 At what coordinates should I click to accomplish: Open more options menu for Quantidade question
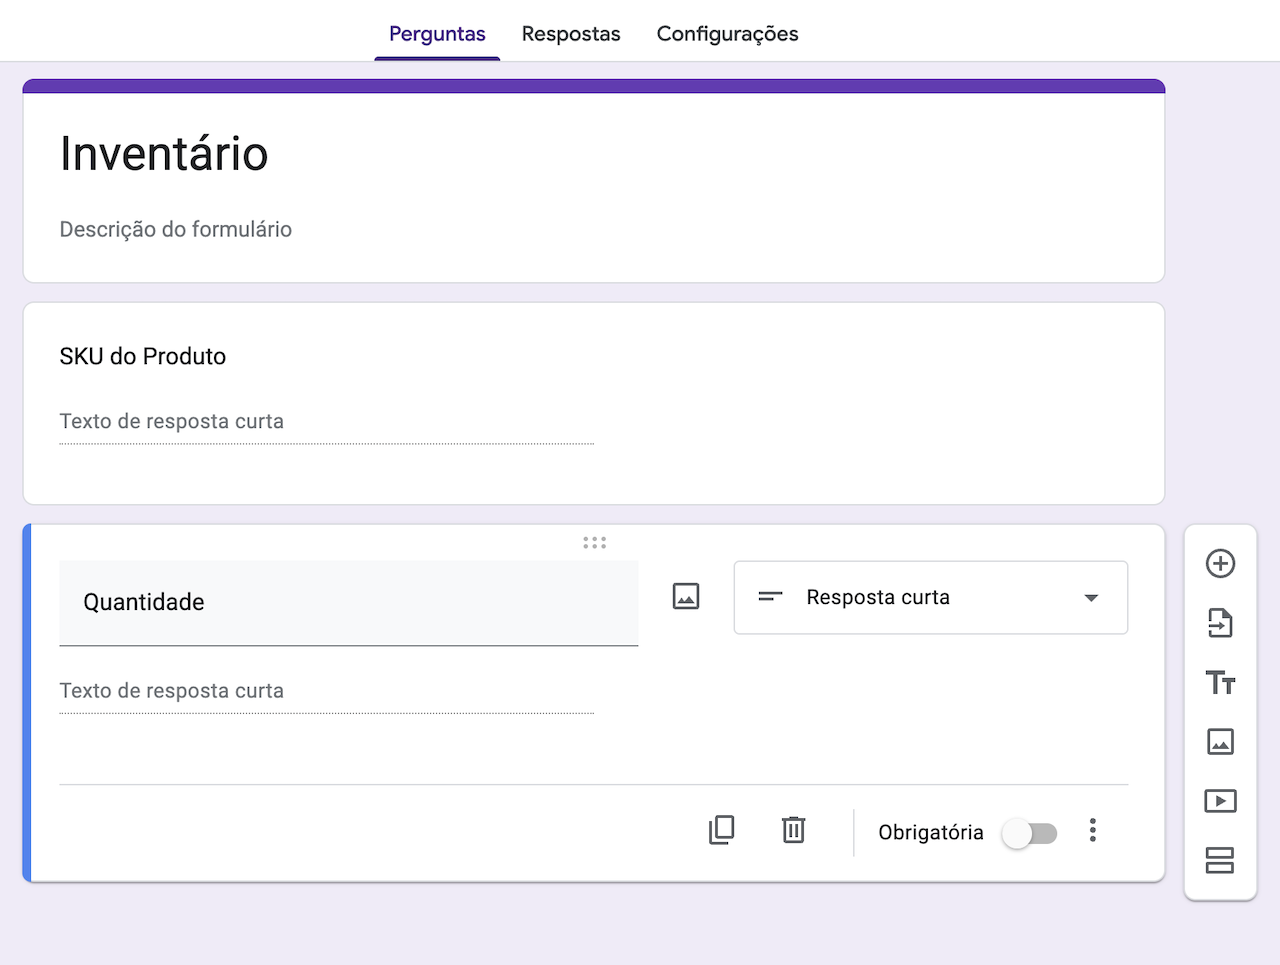(1093, 831)
